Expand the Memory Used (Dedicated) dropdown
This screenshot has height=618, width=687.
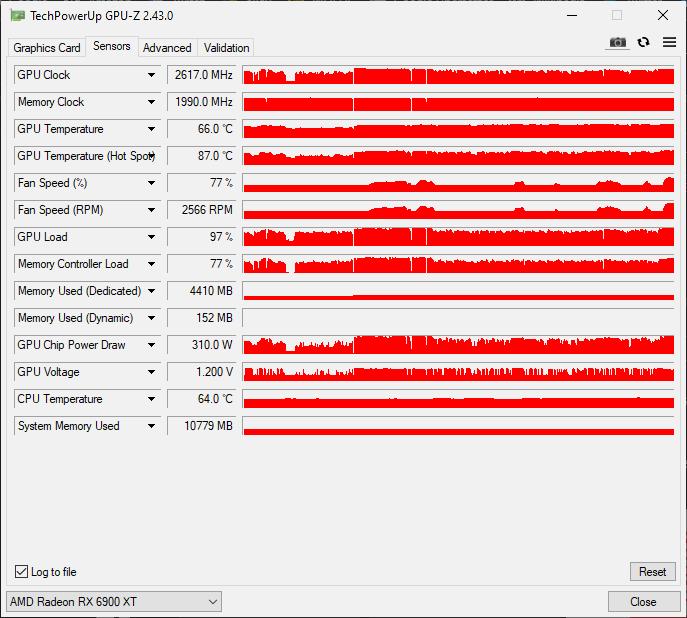click(x=151, y=291)
